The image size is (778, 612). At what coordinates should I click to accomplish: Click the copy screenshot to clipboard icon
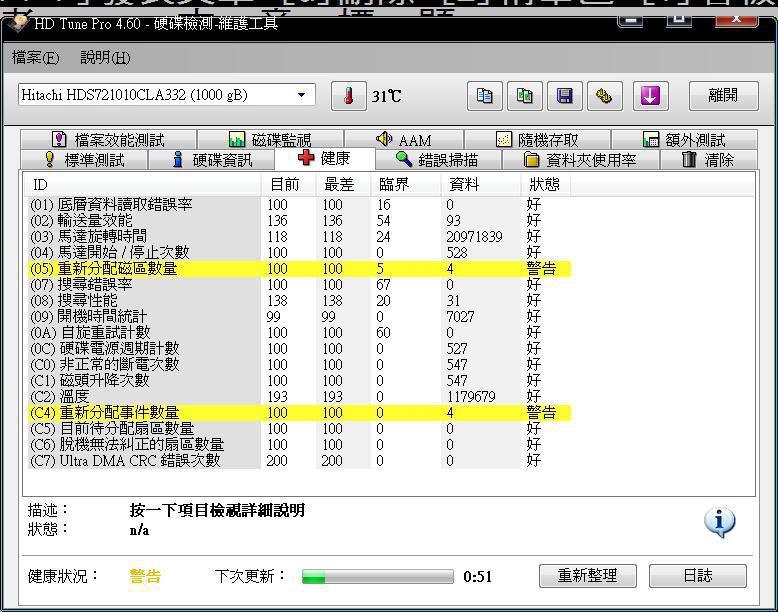[x=525, y=96]
